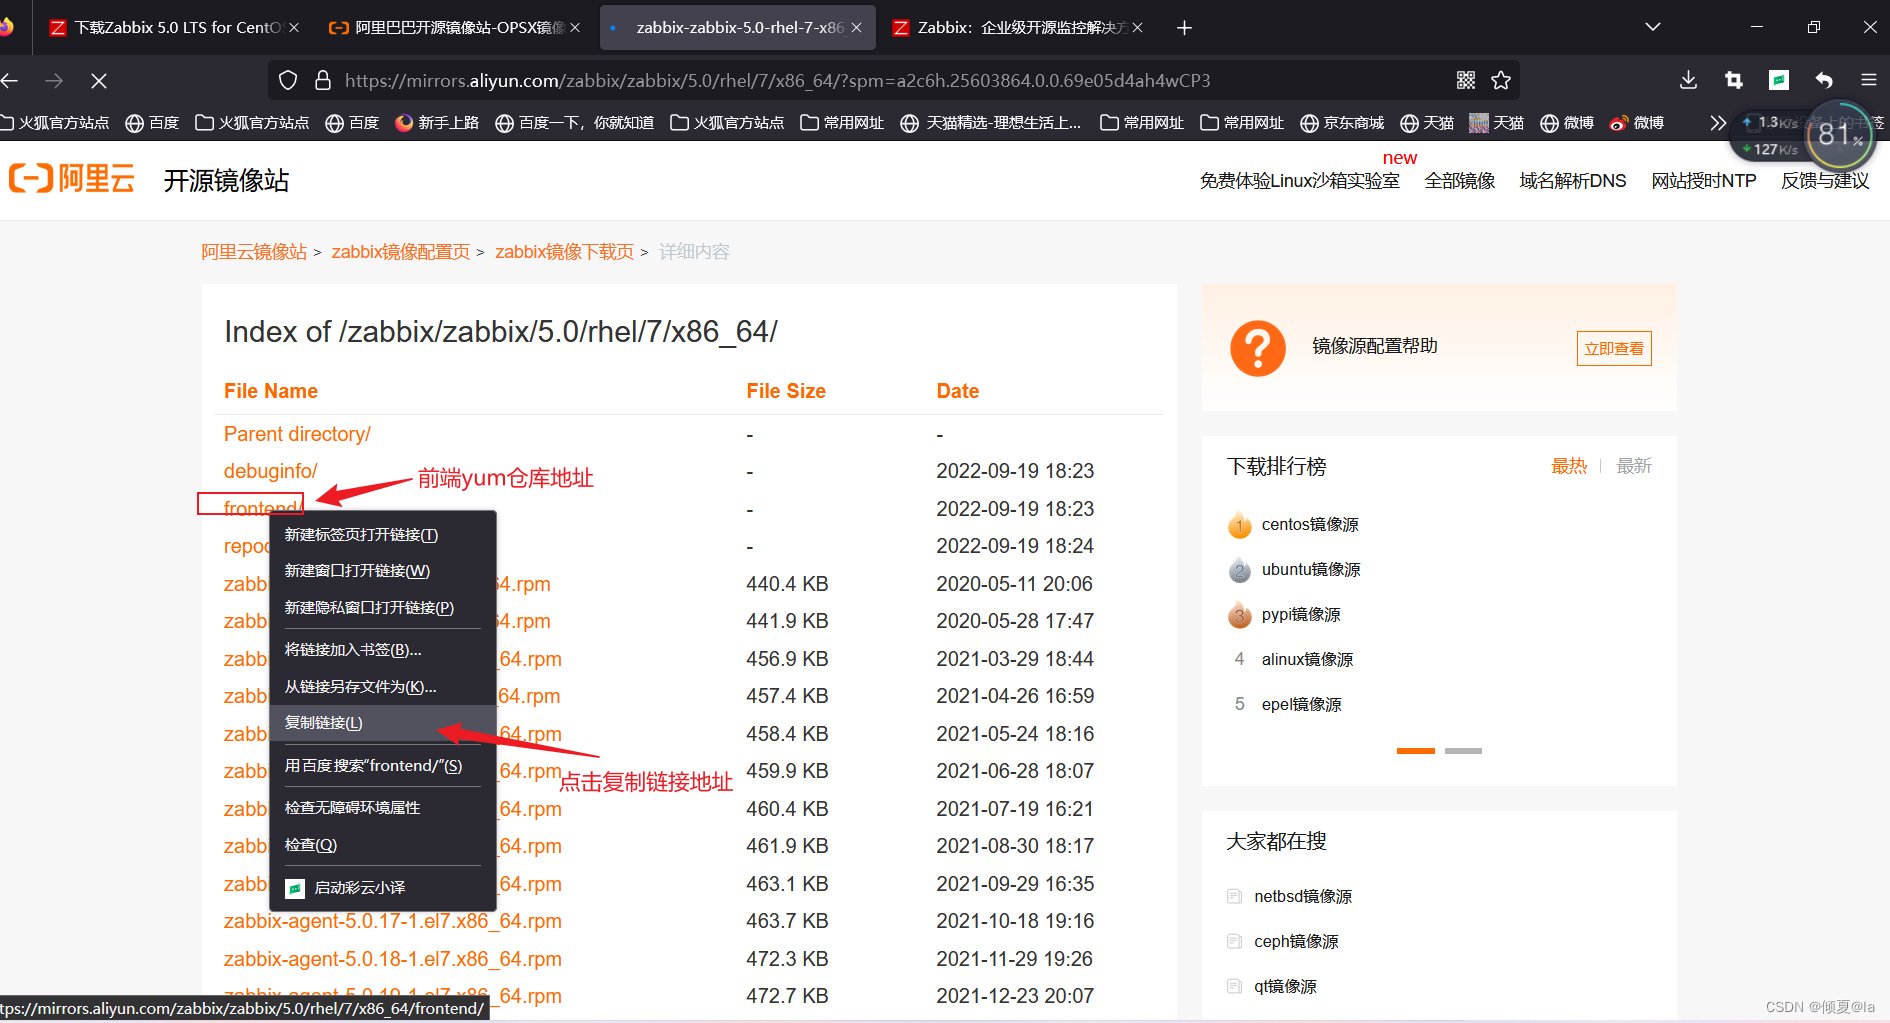Choose 将链接加入书签 in context menu
Screen dimensions: 1890x1023
(383, 650)
